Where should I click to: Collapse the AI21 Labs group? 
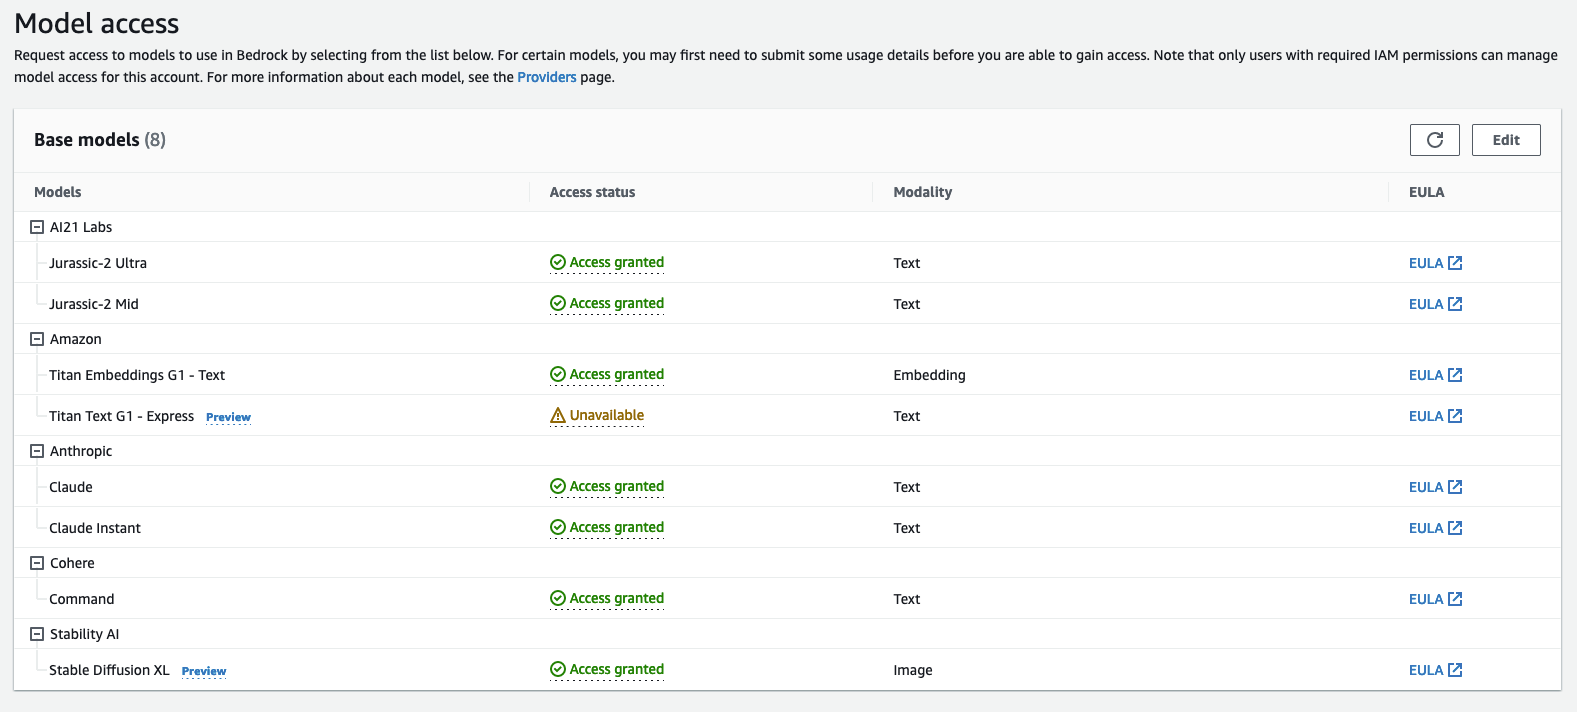tap(37, 227)
